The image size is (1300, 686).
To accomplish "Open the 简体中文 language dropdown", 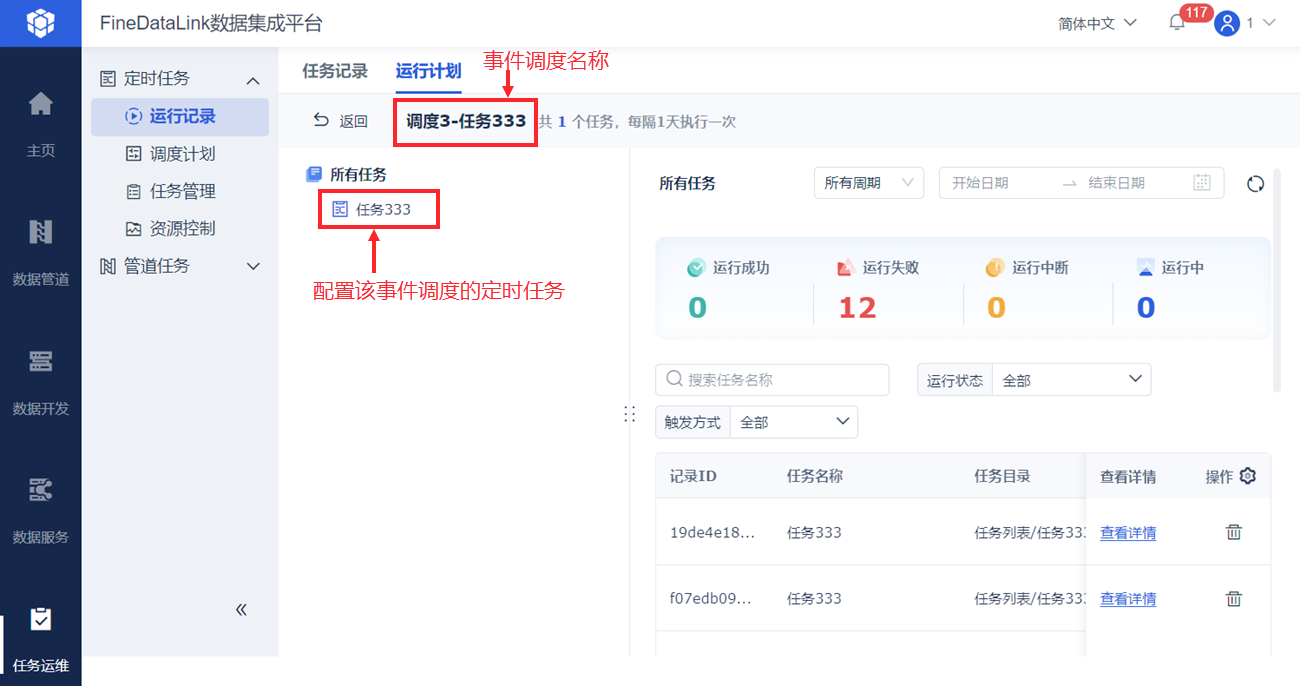I will click(x=1098, y=22).
